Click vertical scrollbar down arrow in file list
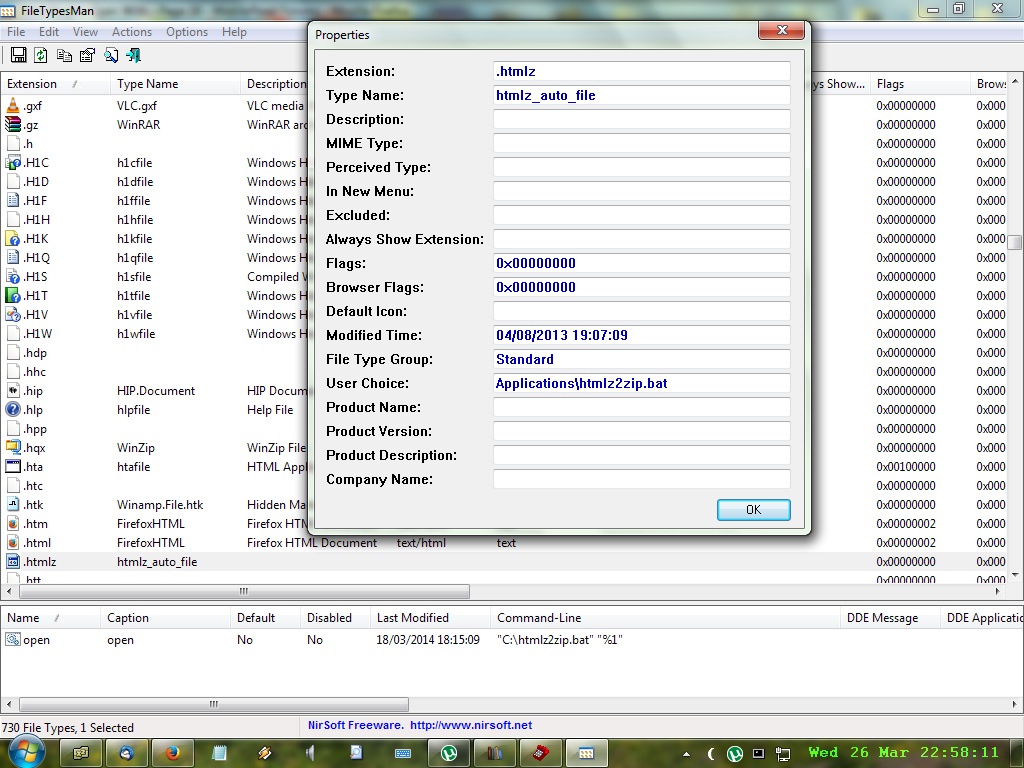The height and width of the screenshot is (768, 1024). click(1014, 575)
